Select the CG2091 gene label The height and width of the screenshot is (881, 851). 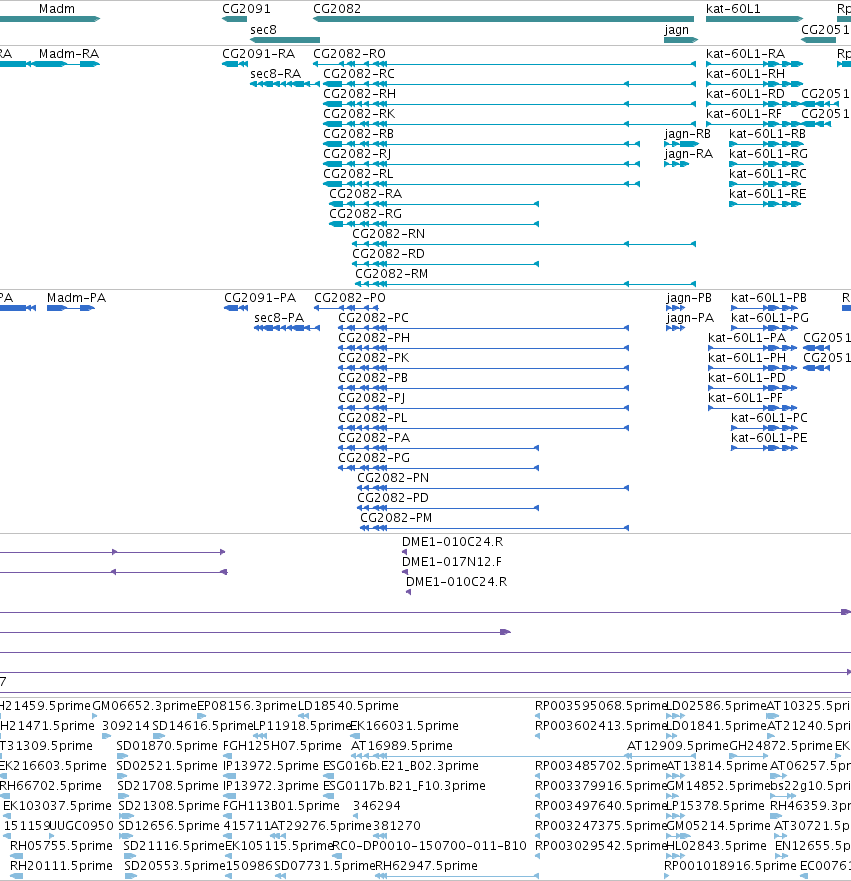coord(246,9)
